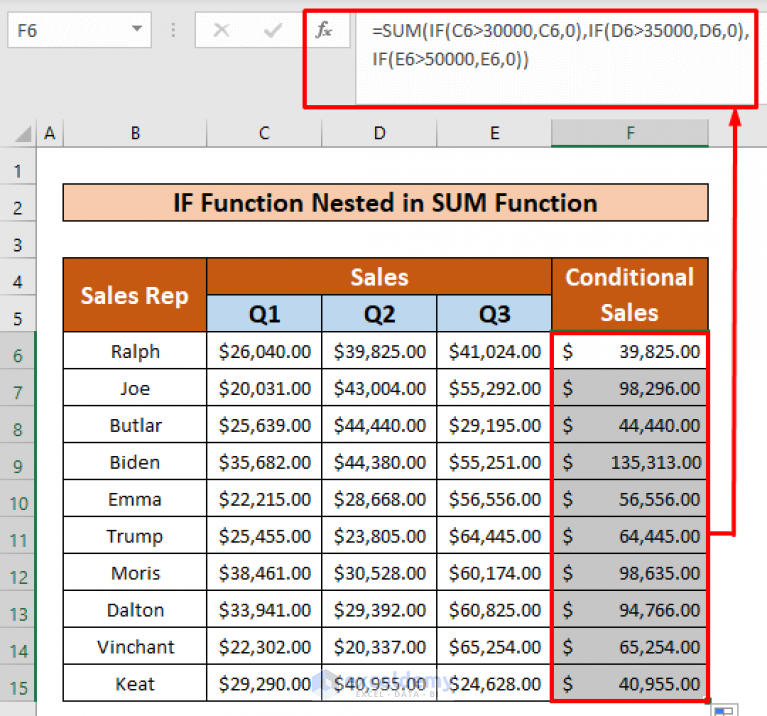Select column F header
767x716 pixels.
pos(629,133)
